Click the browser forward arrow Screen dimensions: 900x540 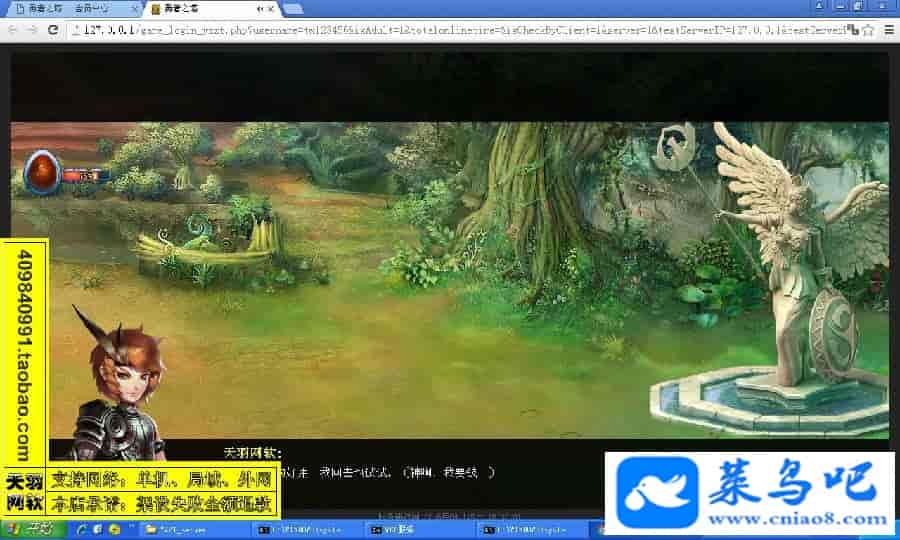(32, 29)
